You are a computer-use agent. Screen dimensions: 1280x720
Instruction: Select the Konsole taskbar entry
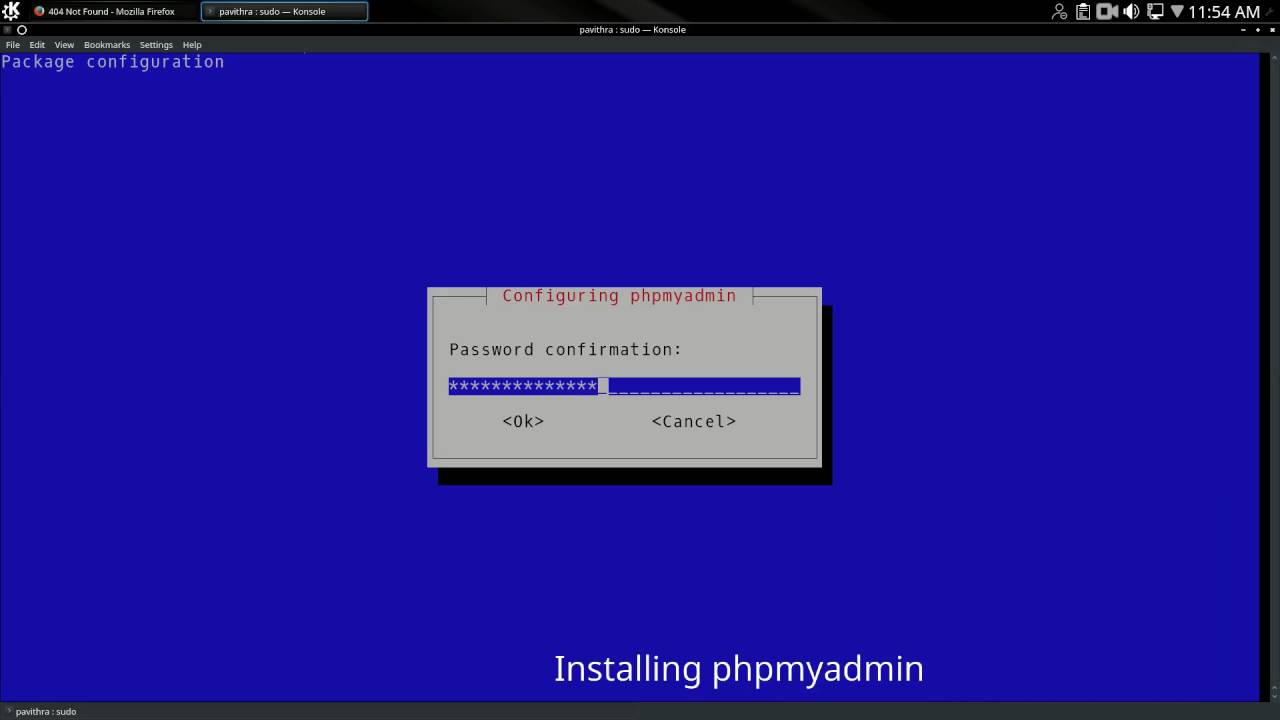(x=284, y=11)
